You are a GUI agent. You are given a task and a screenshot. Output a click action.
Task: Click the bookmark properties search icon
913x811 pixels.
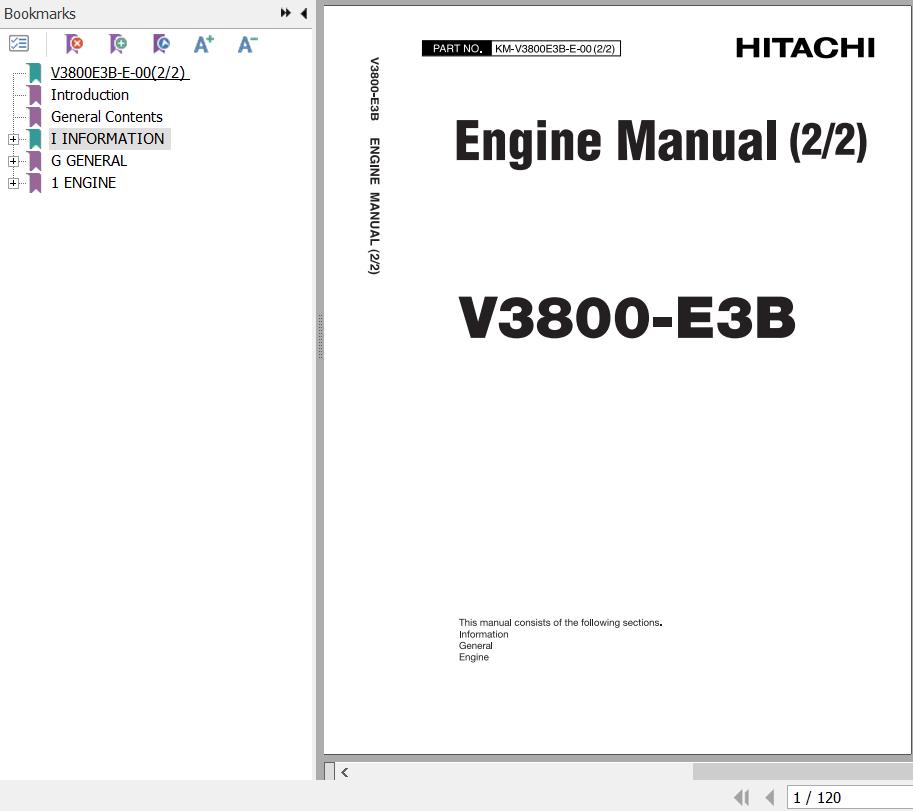[x=161, y=44]
